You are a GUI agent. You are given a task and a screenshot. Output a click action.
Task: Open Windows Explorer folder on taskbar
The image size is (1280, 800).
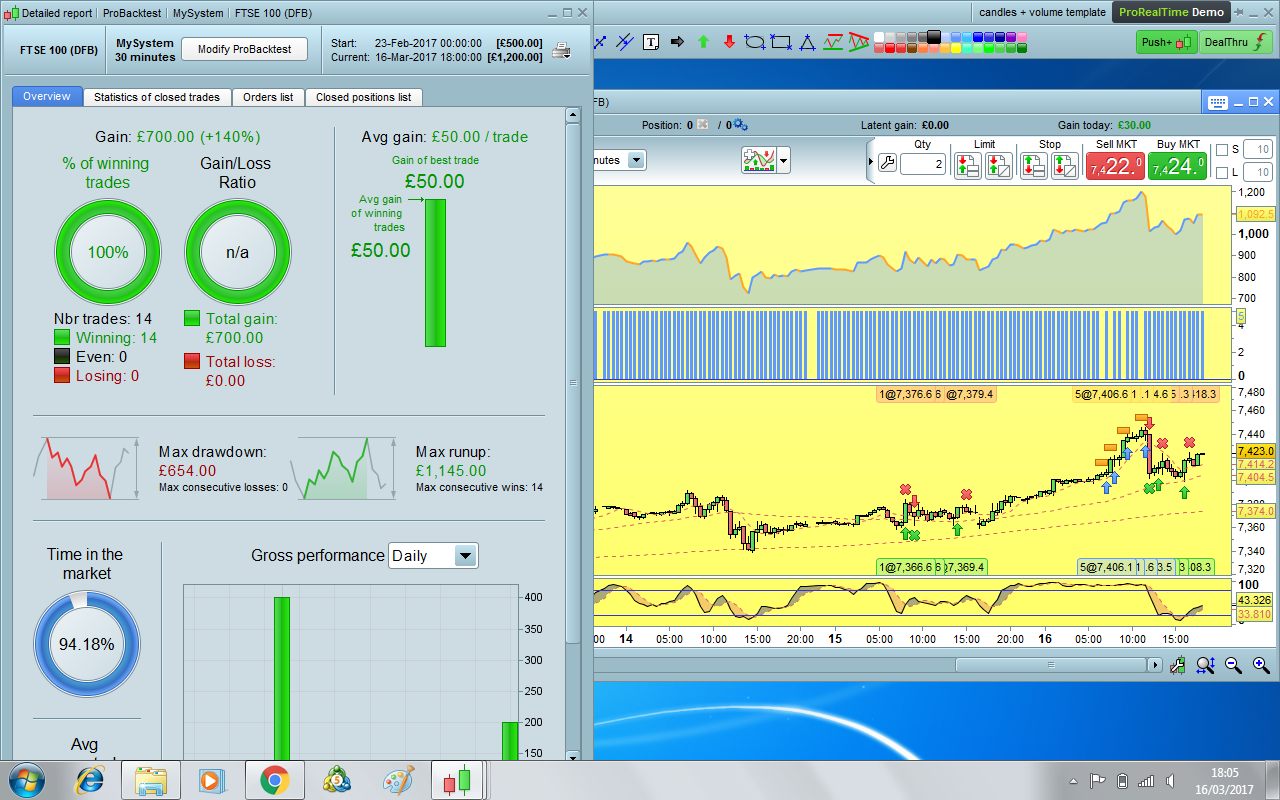(x=151, y=779)
